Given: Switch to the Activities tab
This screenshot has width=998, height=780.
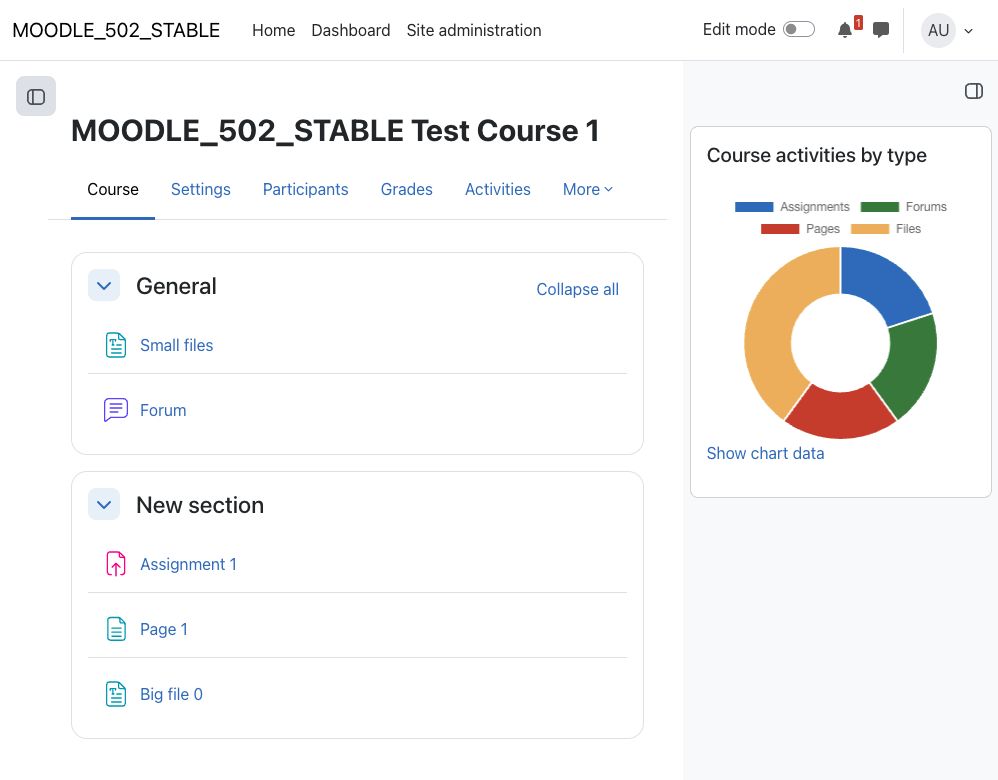Looking at the screenshot, I should click(498, 189).
